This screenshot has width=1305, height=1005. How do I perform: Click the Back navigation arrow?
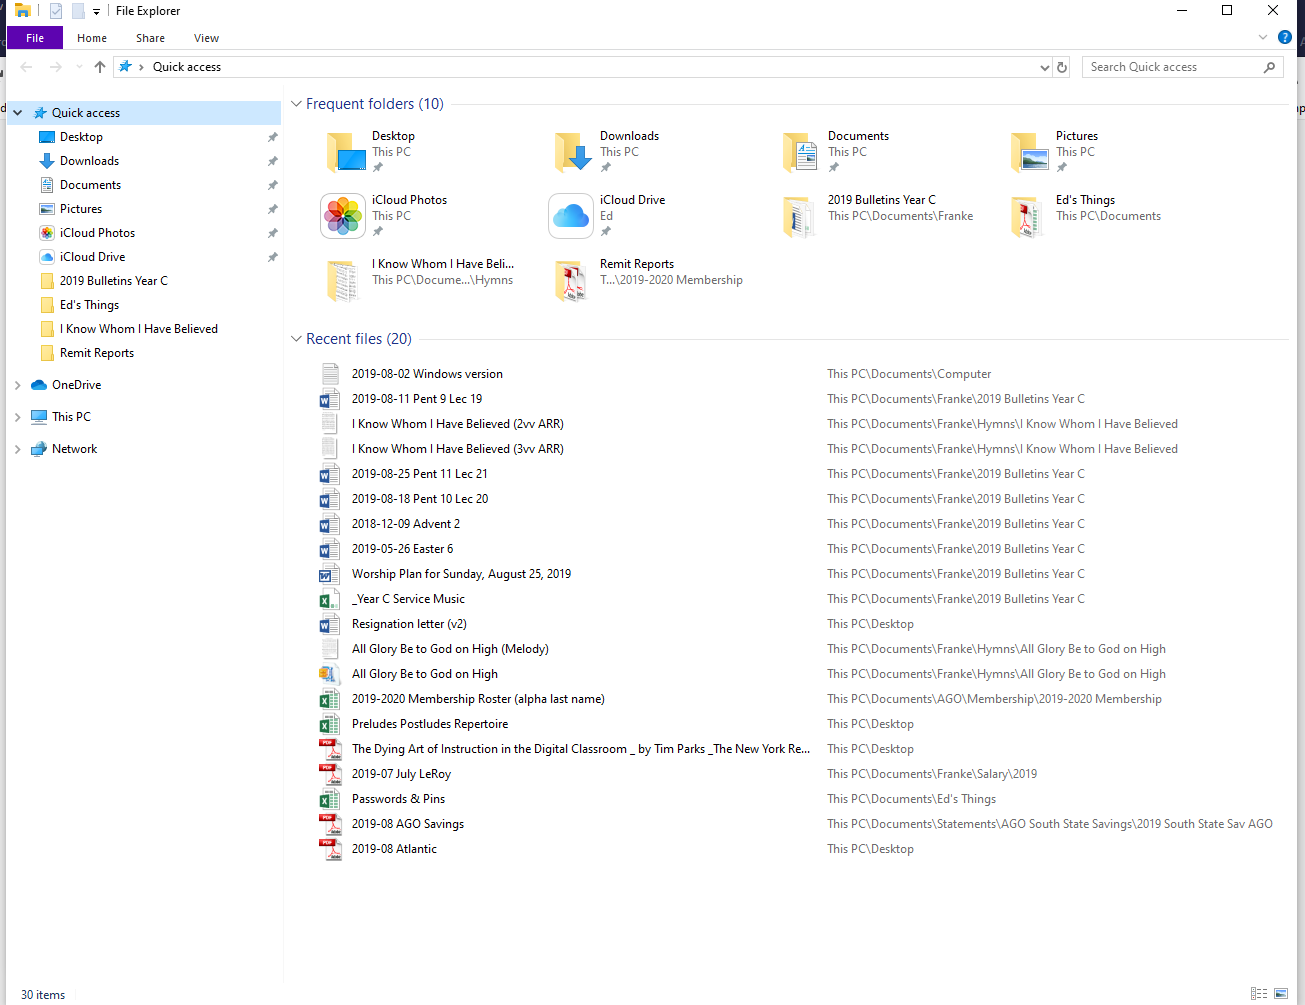point(27,67)
